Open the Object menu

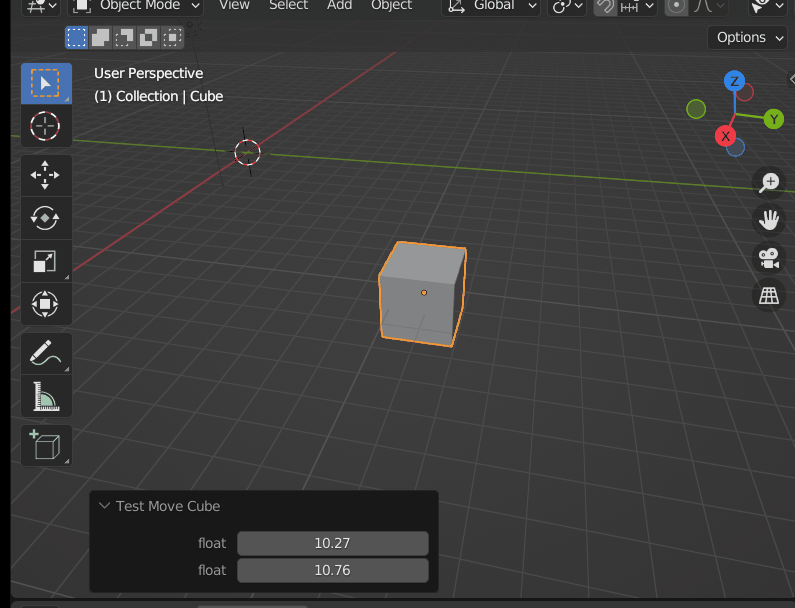(x=391, y=6)
